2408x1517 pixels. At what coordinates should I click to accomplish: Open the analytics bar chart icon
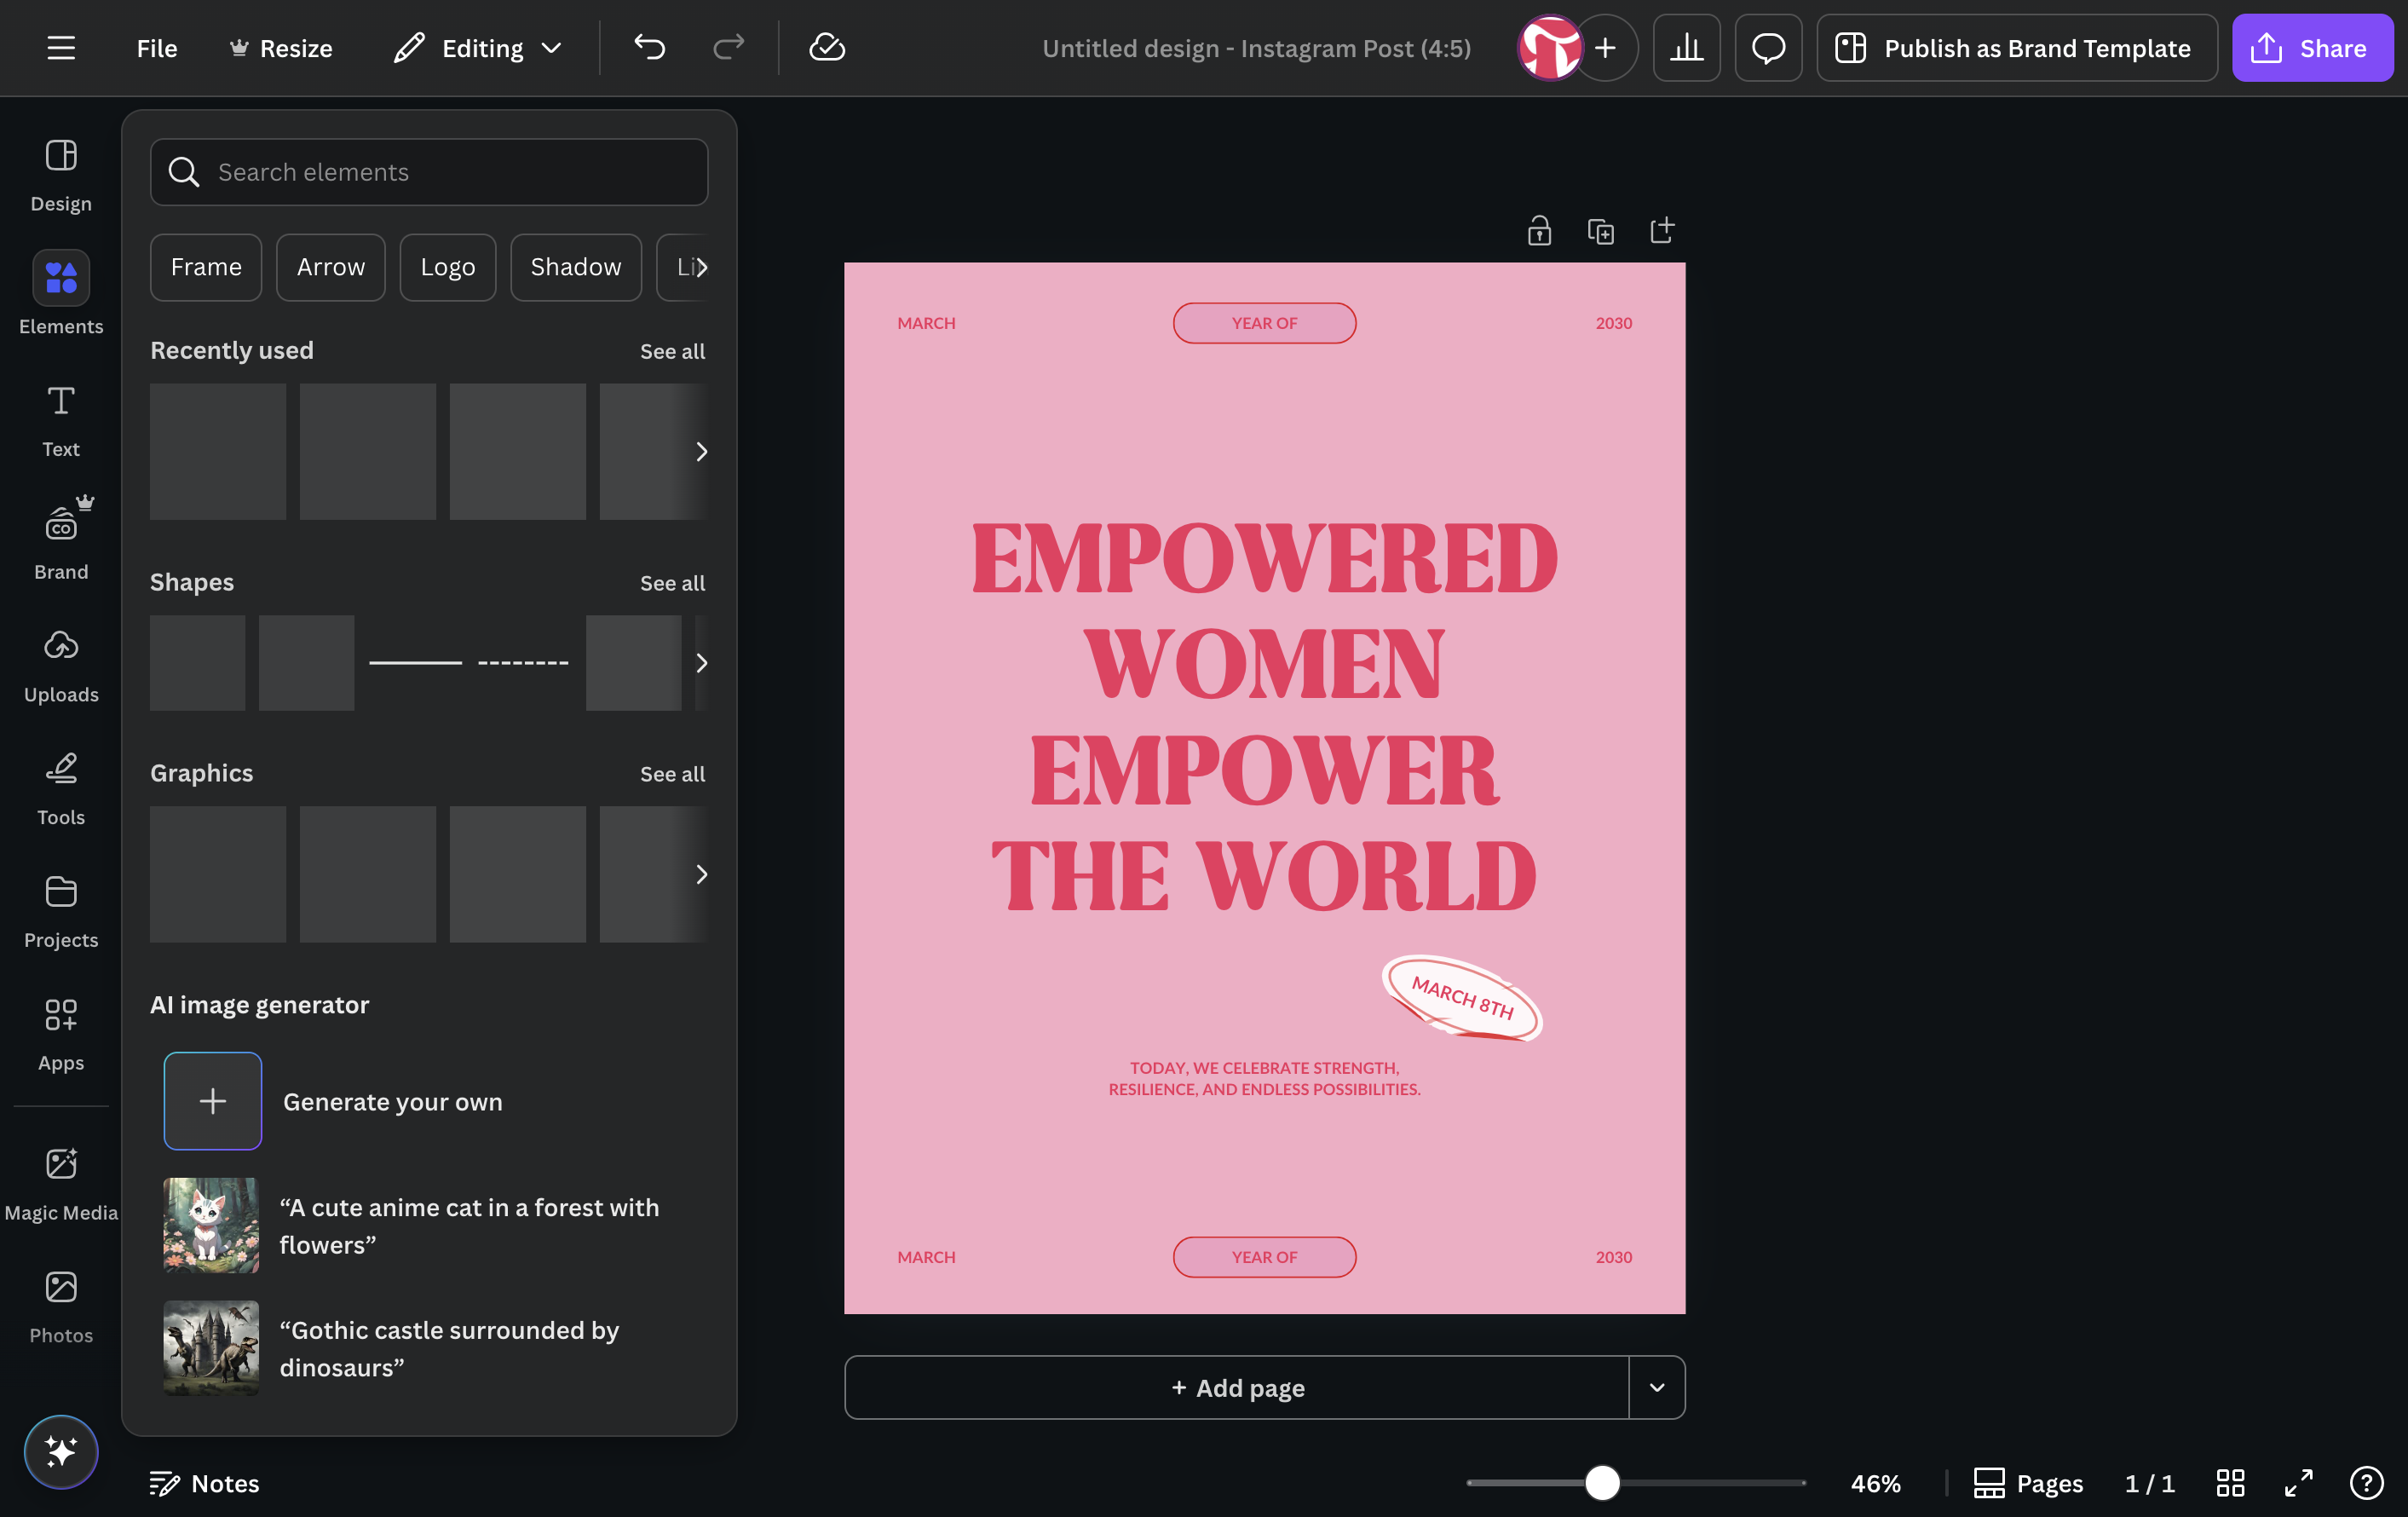pyautogui.click(x=1686, y=48)
